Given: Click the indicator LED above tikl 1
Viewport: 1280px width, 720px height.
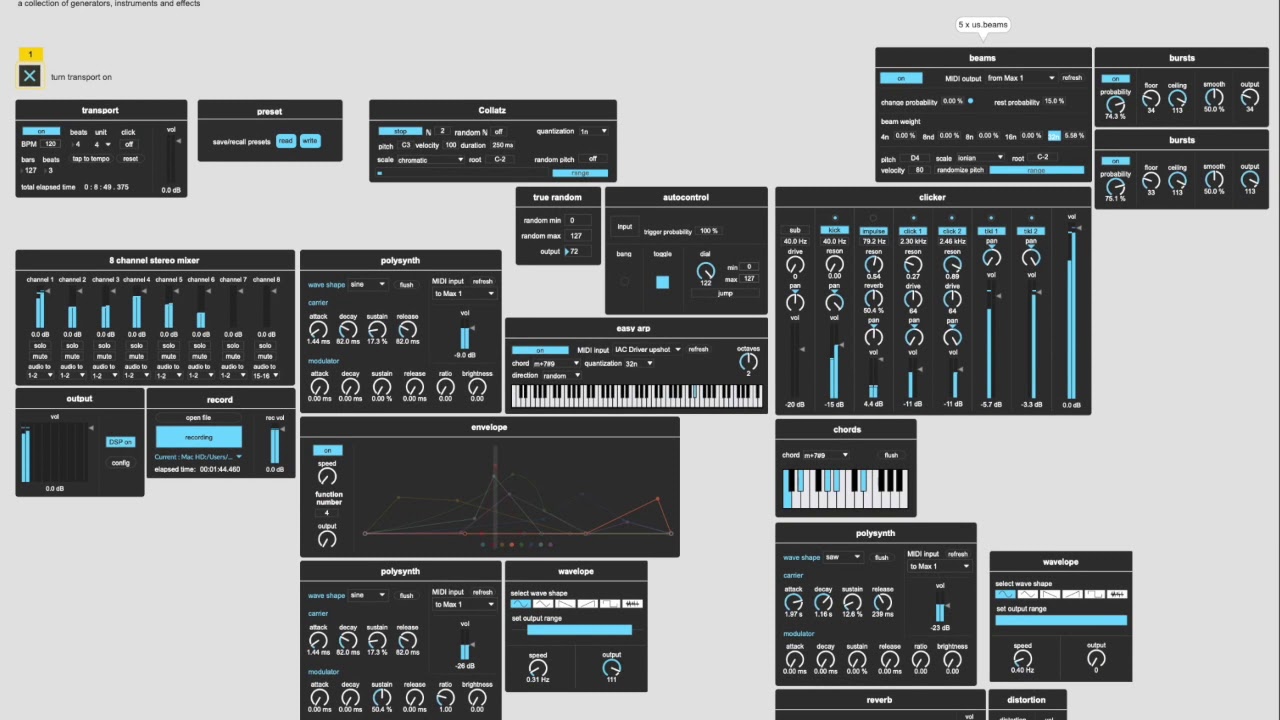Looking at the screenshot, I should point(991,217).
